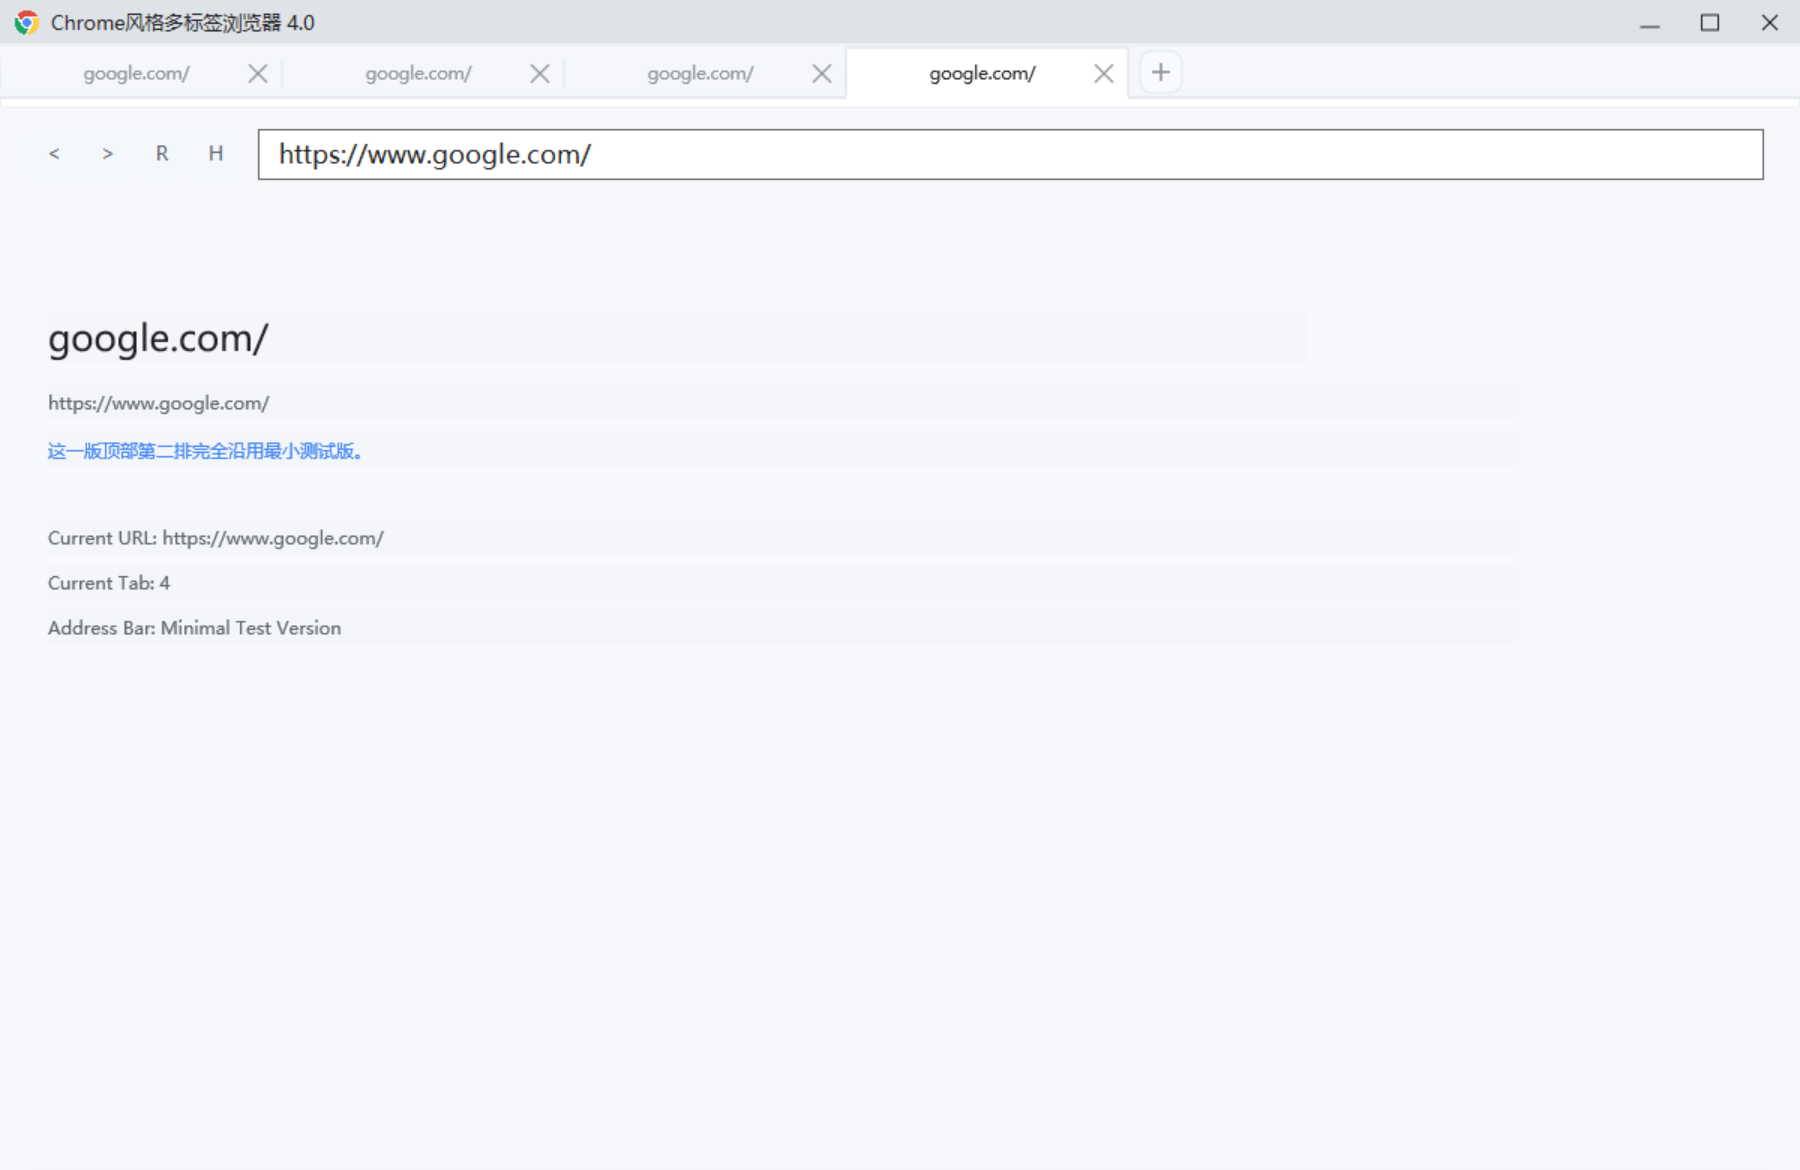Click the https://www.google.com/ line under the heading
Image resolution: width=1800 pixels, height=1170 pixels.
[159, 403]
